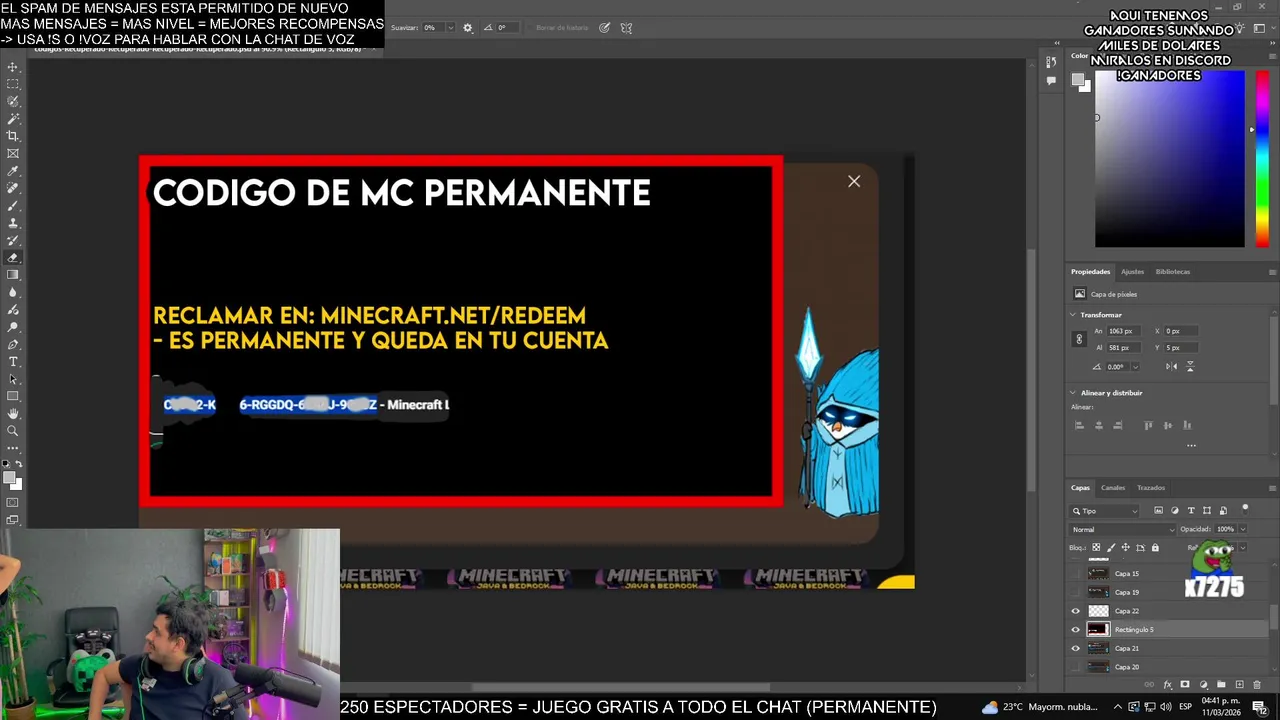Image resolution: width=1280 pixels, height=720 pixels.
Task: Hide the Capa 22 layer
Action: (1075, 611)
